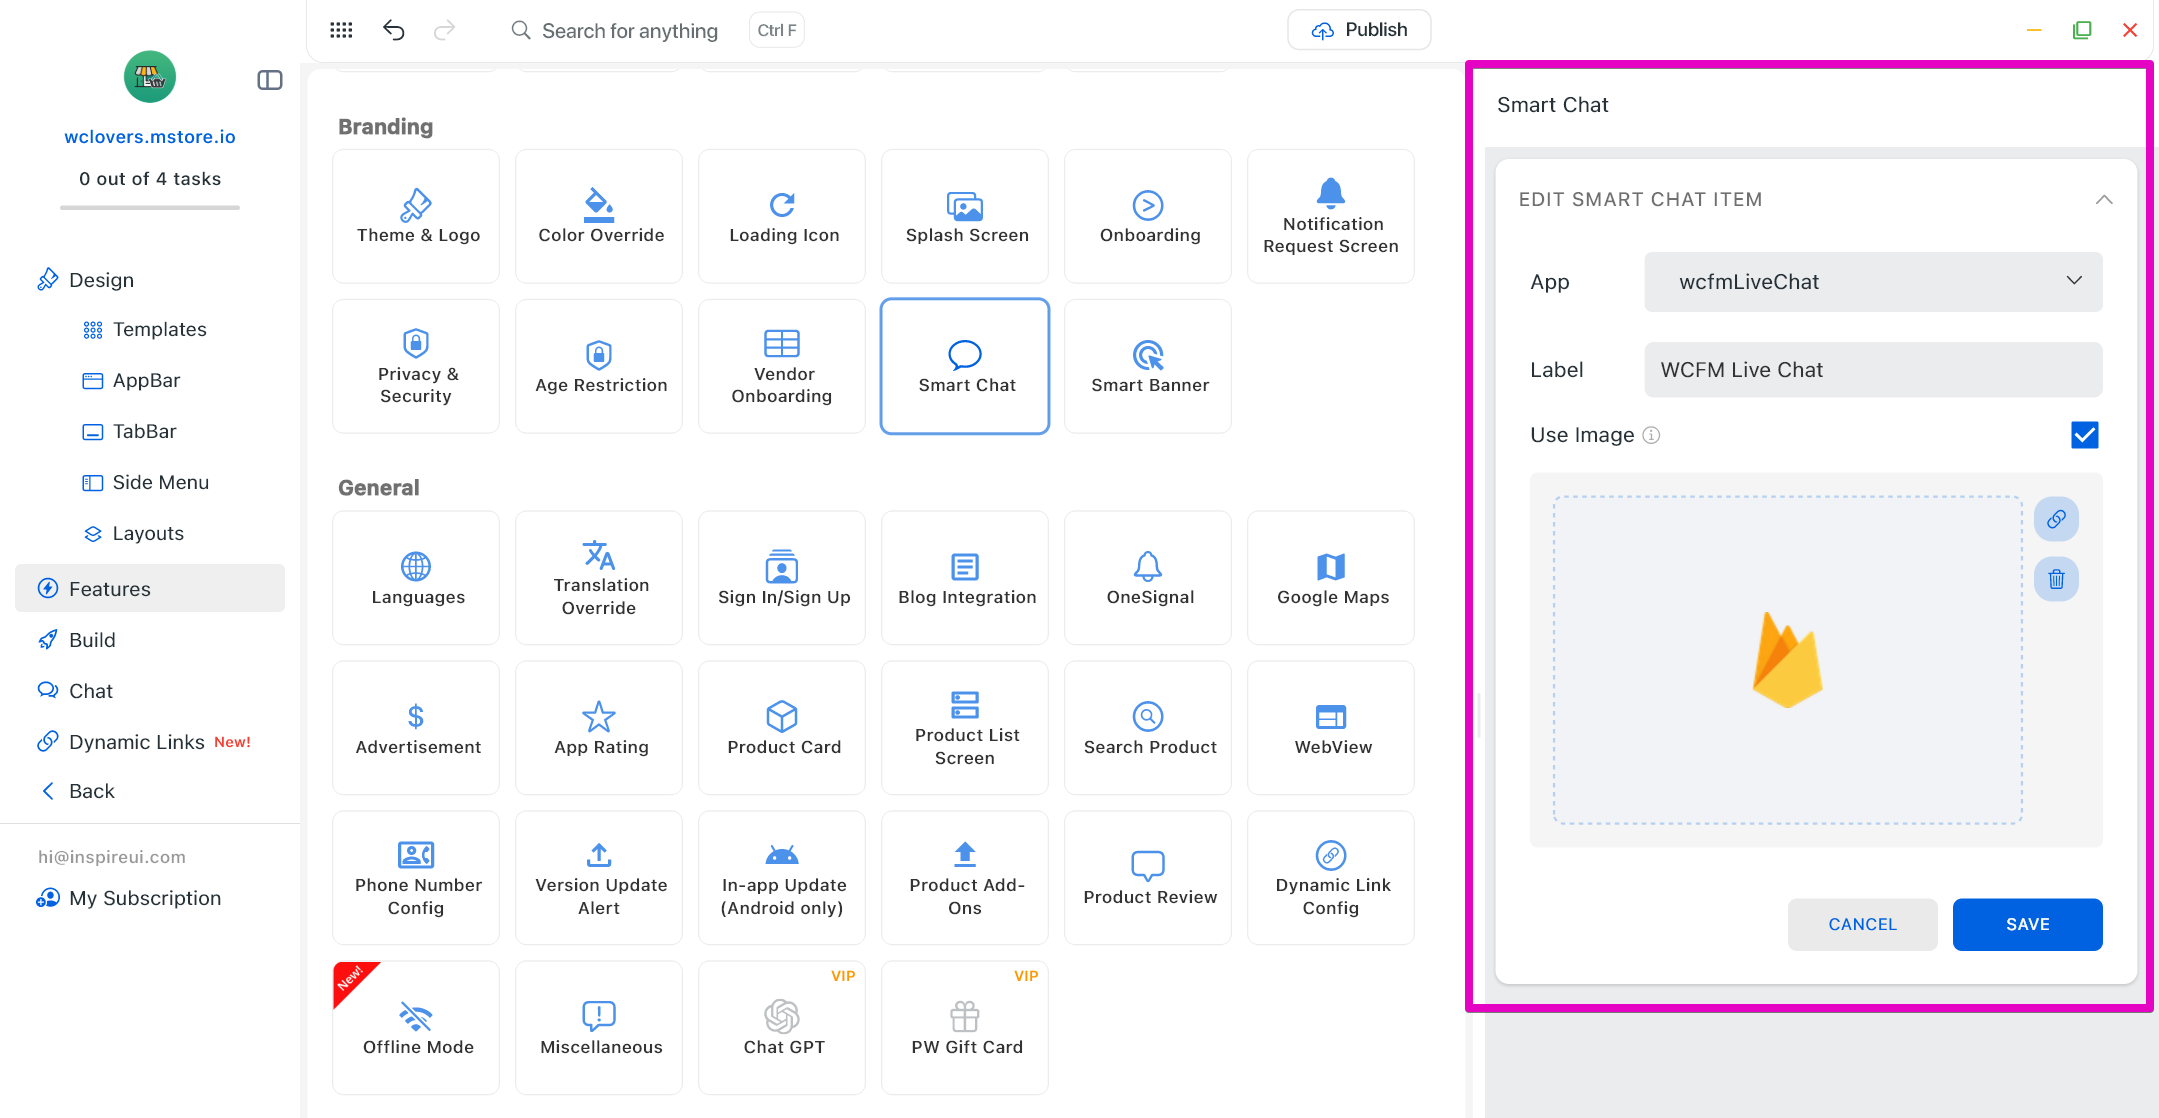2159x1118 pixels.
Task: Click the Label field with WCFM Live Chat
Action: pos(1872,370)
